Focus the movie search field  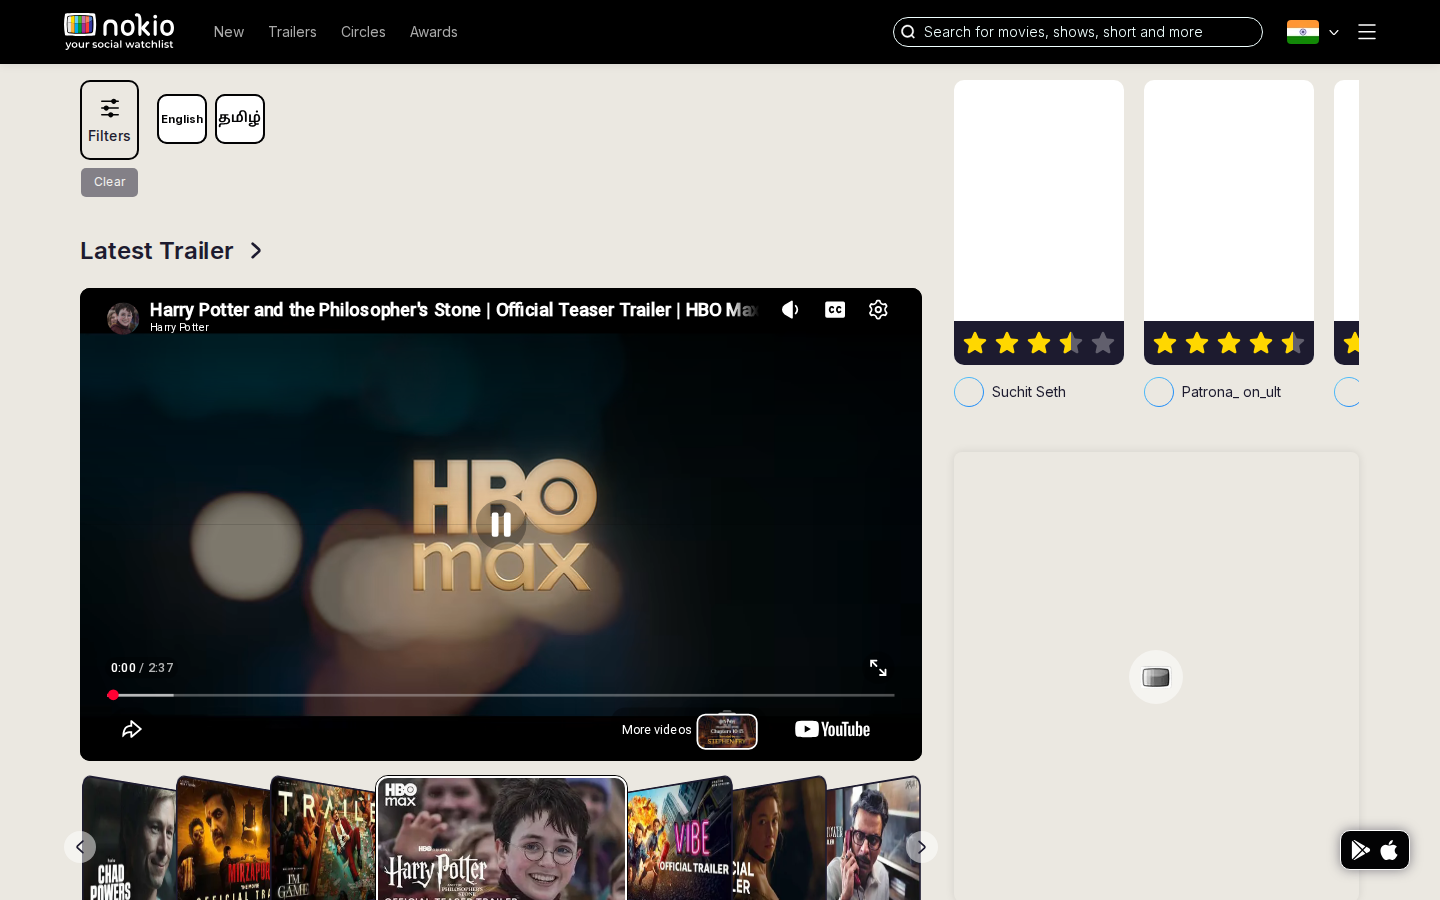click(x=1078, y=32)
